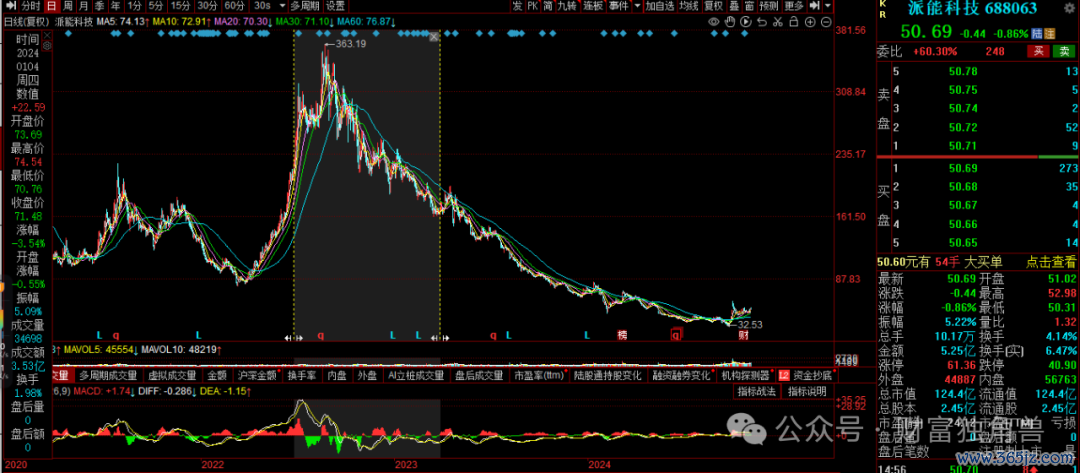Zoom in with the plus circle icon

tap(810, 22)
